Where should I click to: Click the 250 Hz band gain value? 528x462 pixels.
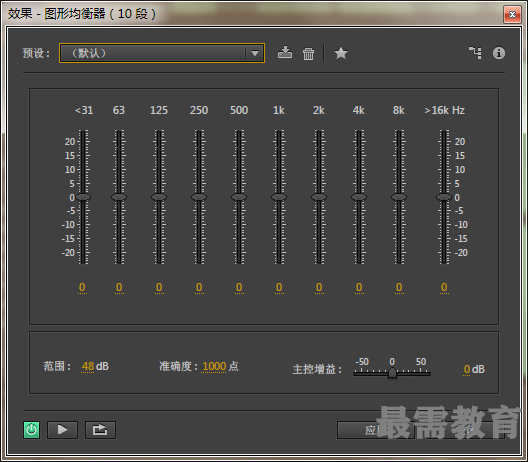tap(199, 287)
